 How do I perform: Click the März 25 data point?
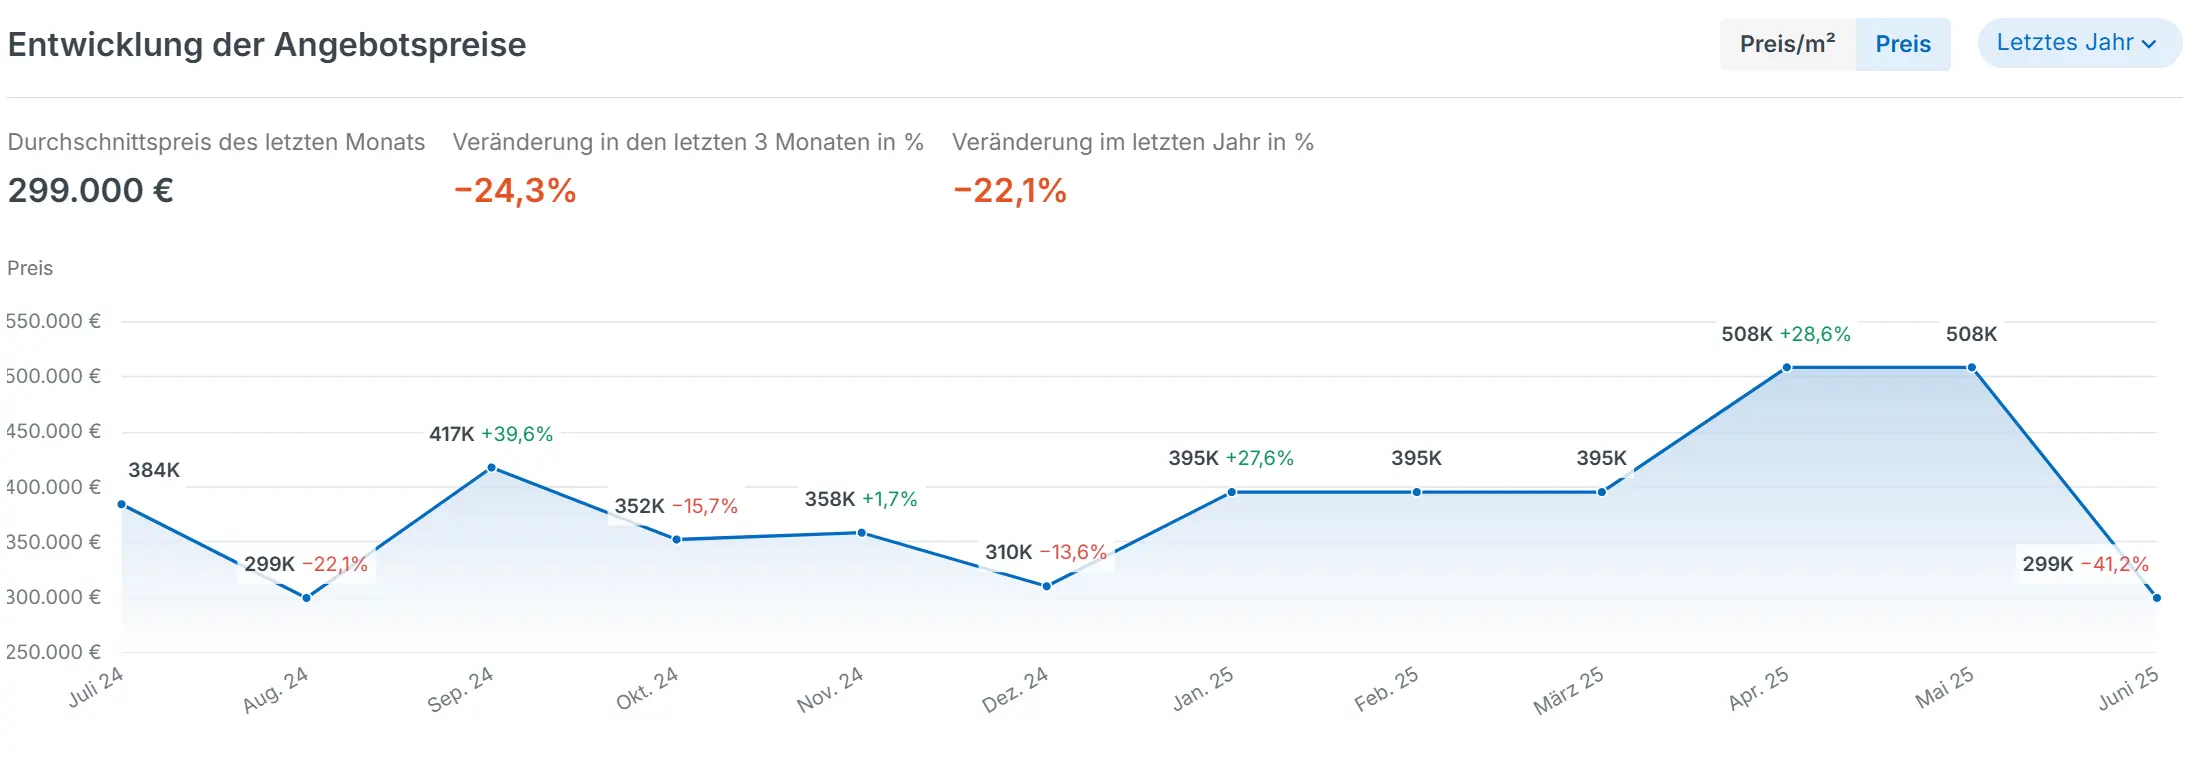pos(1602,492)
